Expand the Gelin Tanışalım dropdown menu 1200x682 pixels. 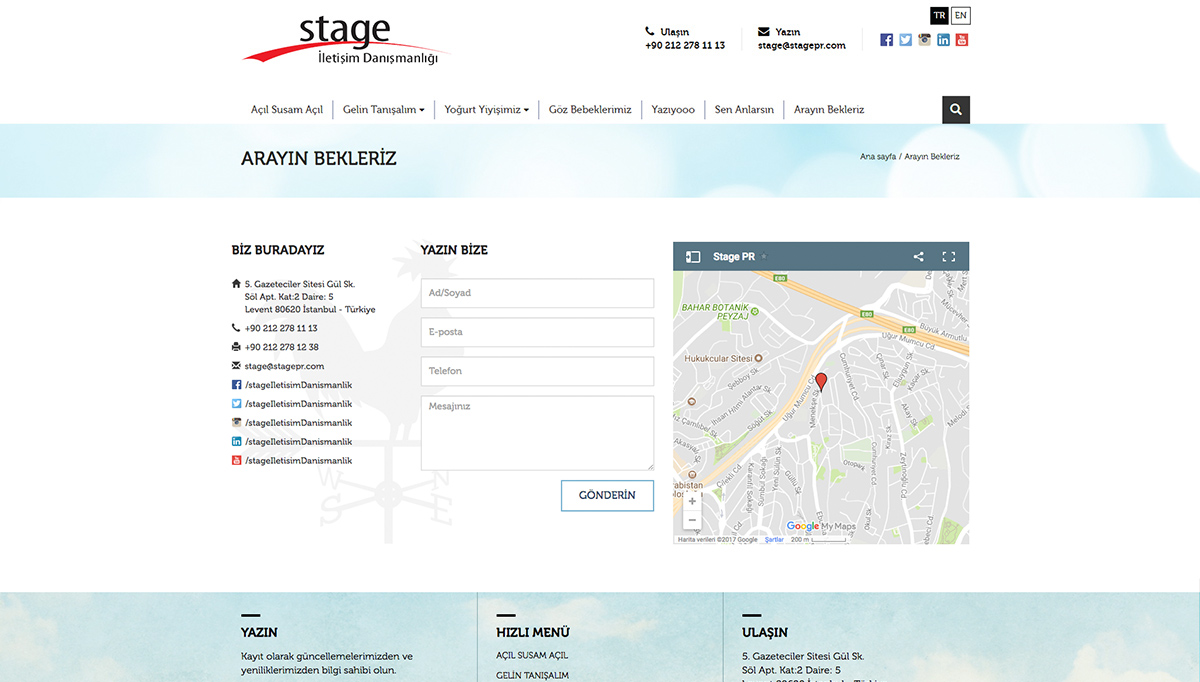[384, 110]
